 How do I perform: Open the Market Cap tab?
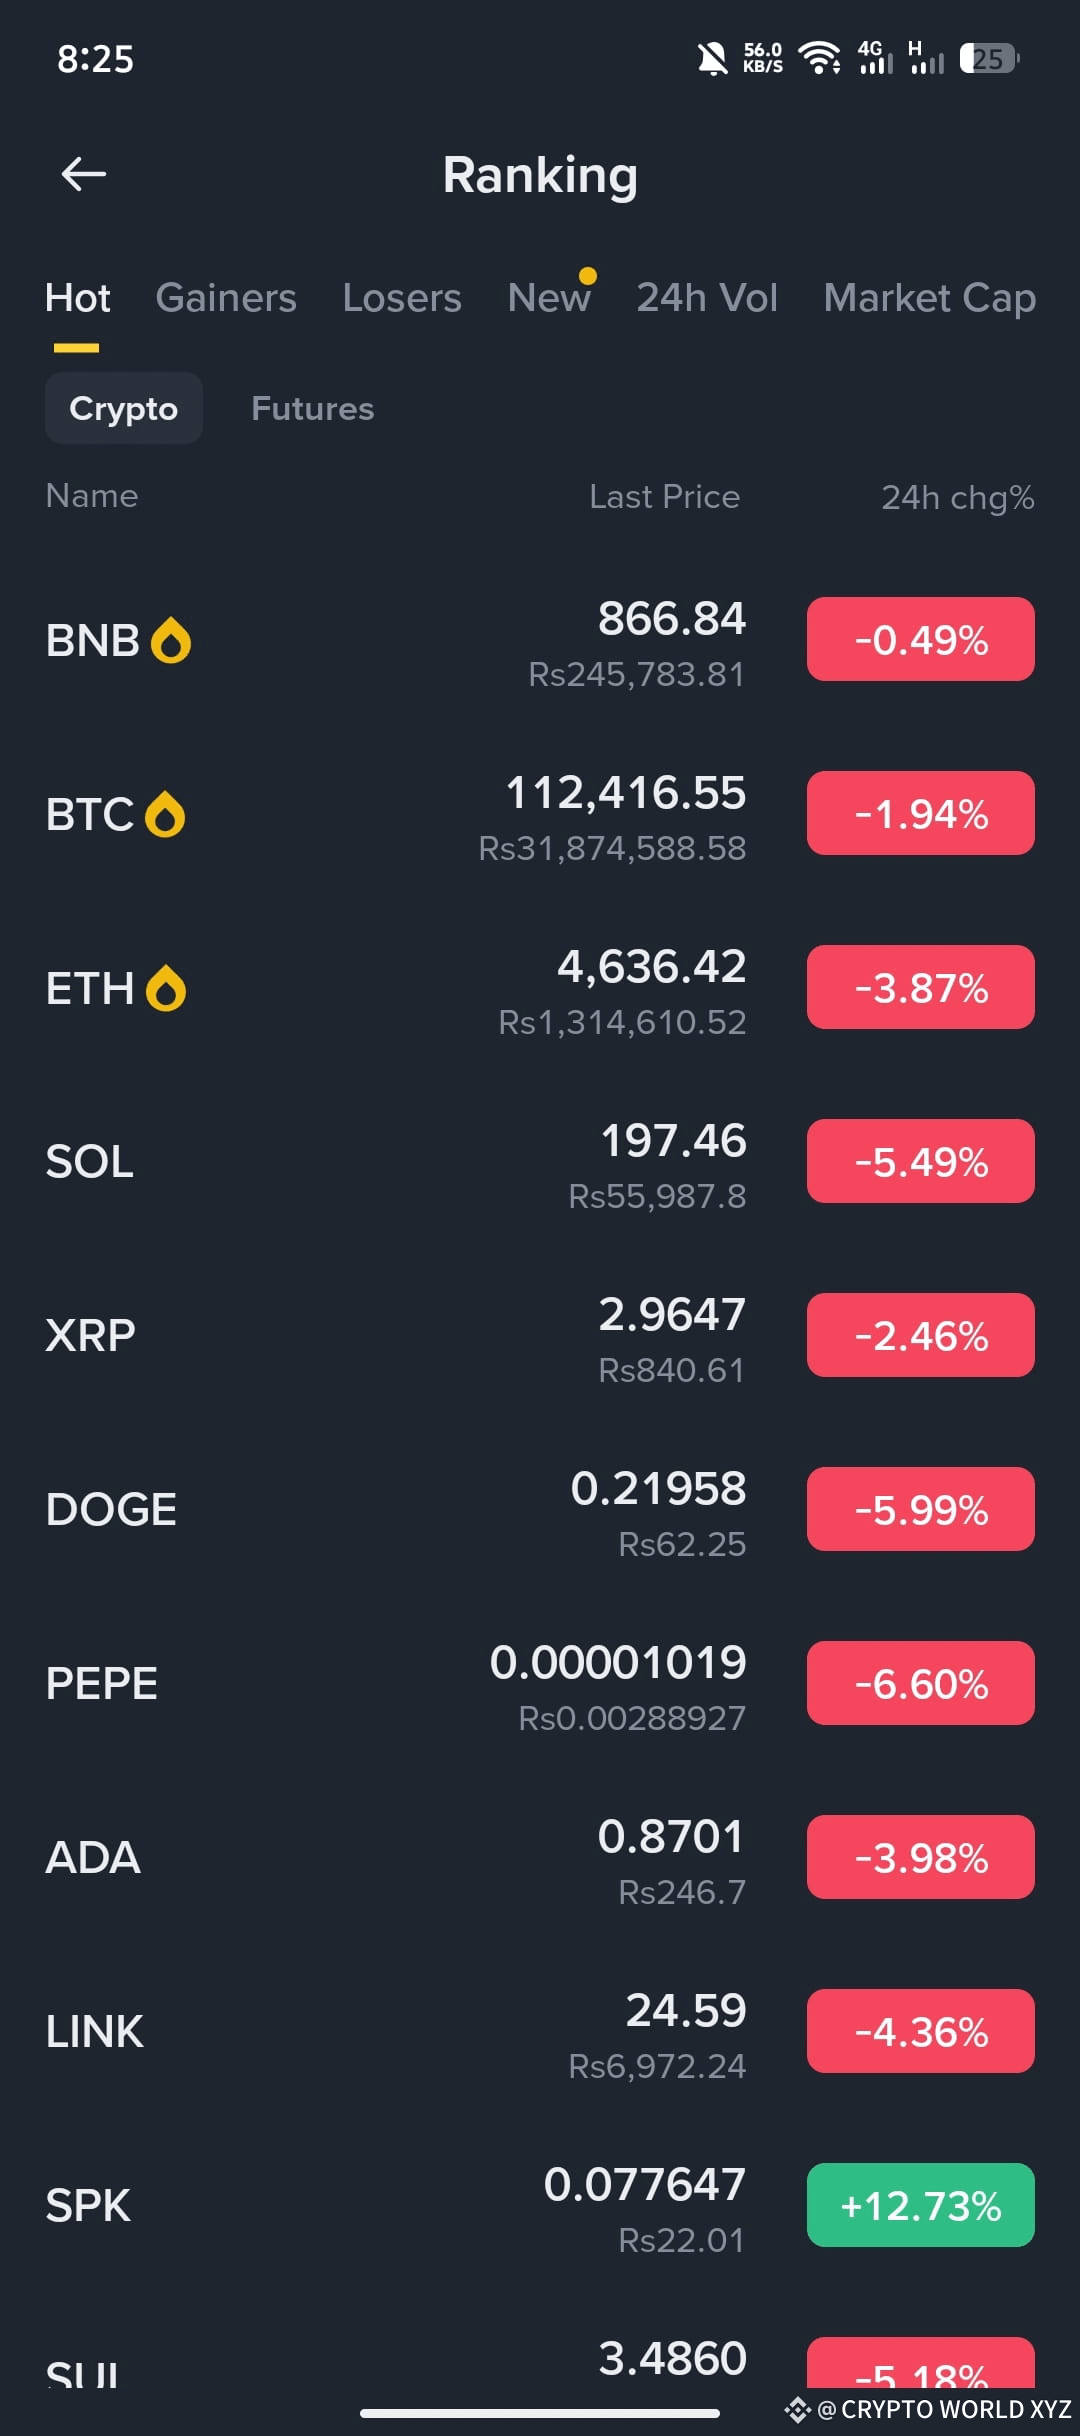point(930,298)
